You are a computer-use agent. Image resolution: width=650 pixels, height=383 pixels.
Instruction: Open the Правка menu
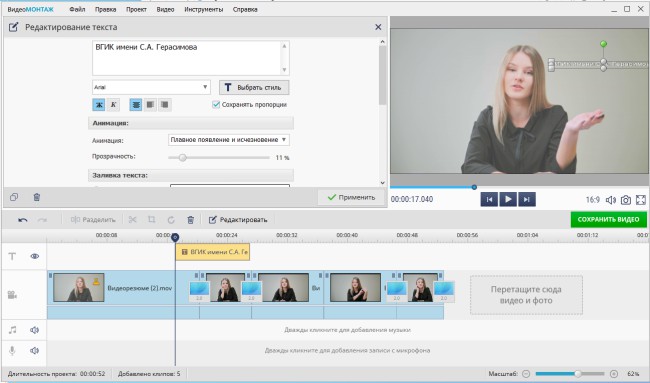coord(105,9)
